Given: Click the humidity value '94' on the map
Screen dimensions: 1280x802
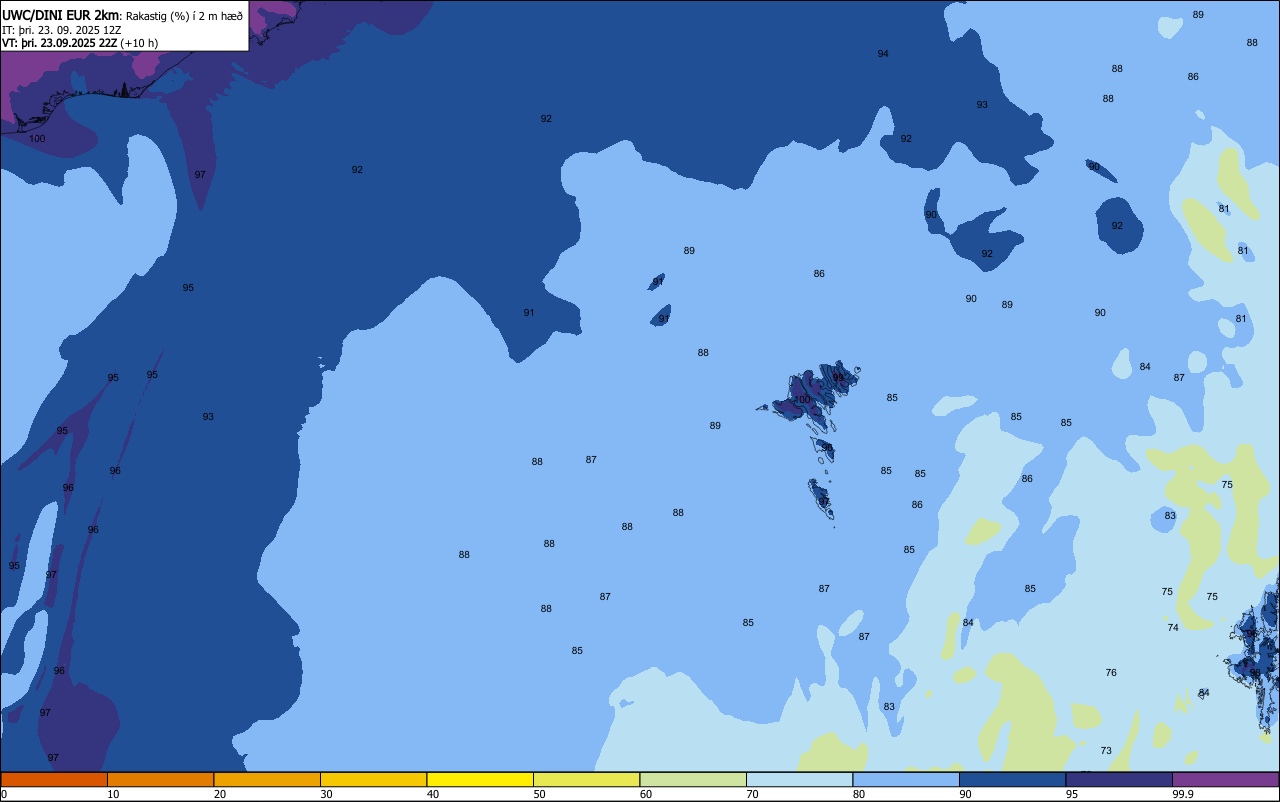Looking at the screenshot, I should tap(883, 54).
